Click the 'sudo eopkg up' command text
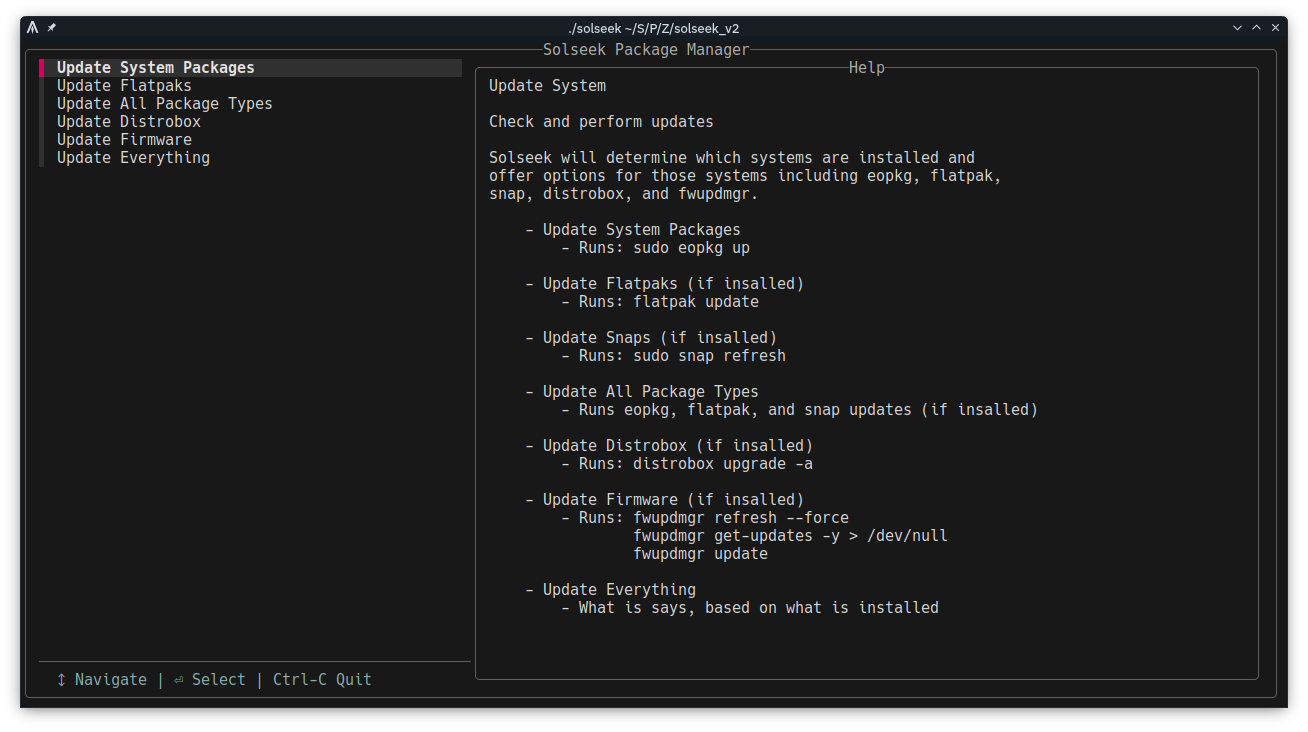This screenshot has width=1308, height=732. pyautogui.click(x=691, y=248)
